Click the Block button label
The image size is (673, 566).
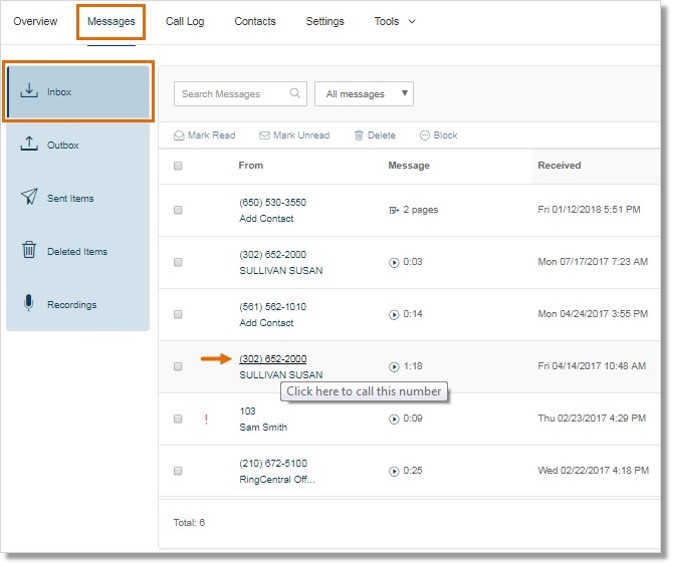(x=446, y=135)
